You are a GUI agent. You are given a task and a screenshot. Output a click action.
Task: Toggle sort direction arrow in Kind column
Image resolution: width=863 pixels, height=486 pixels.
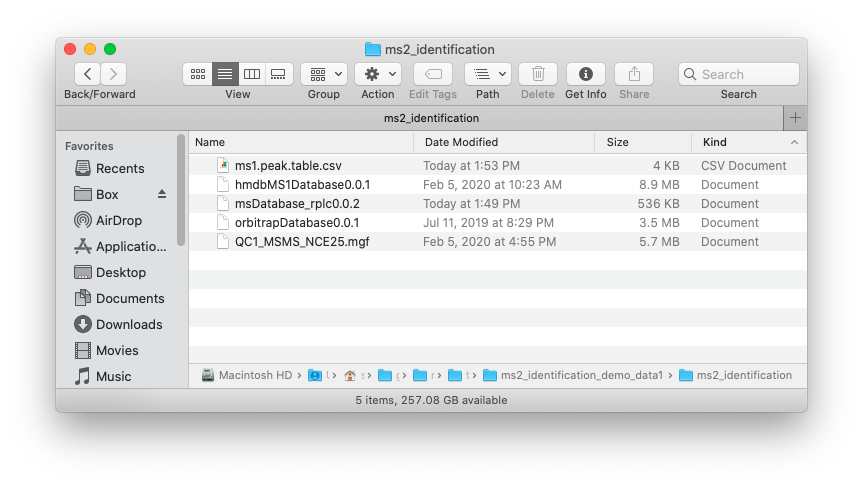tap(794, 142)
